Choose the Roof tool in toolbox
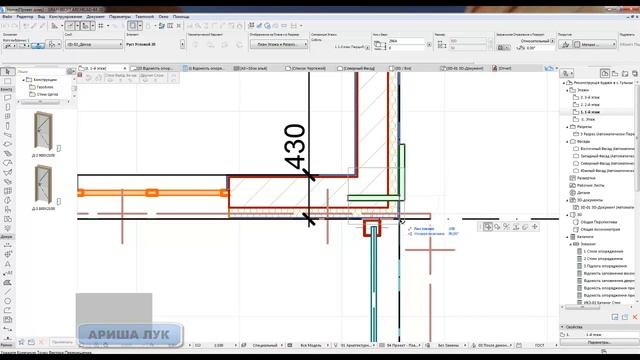The image size is (640, 360). 7,163
